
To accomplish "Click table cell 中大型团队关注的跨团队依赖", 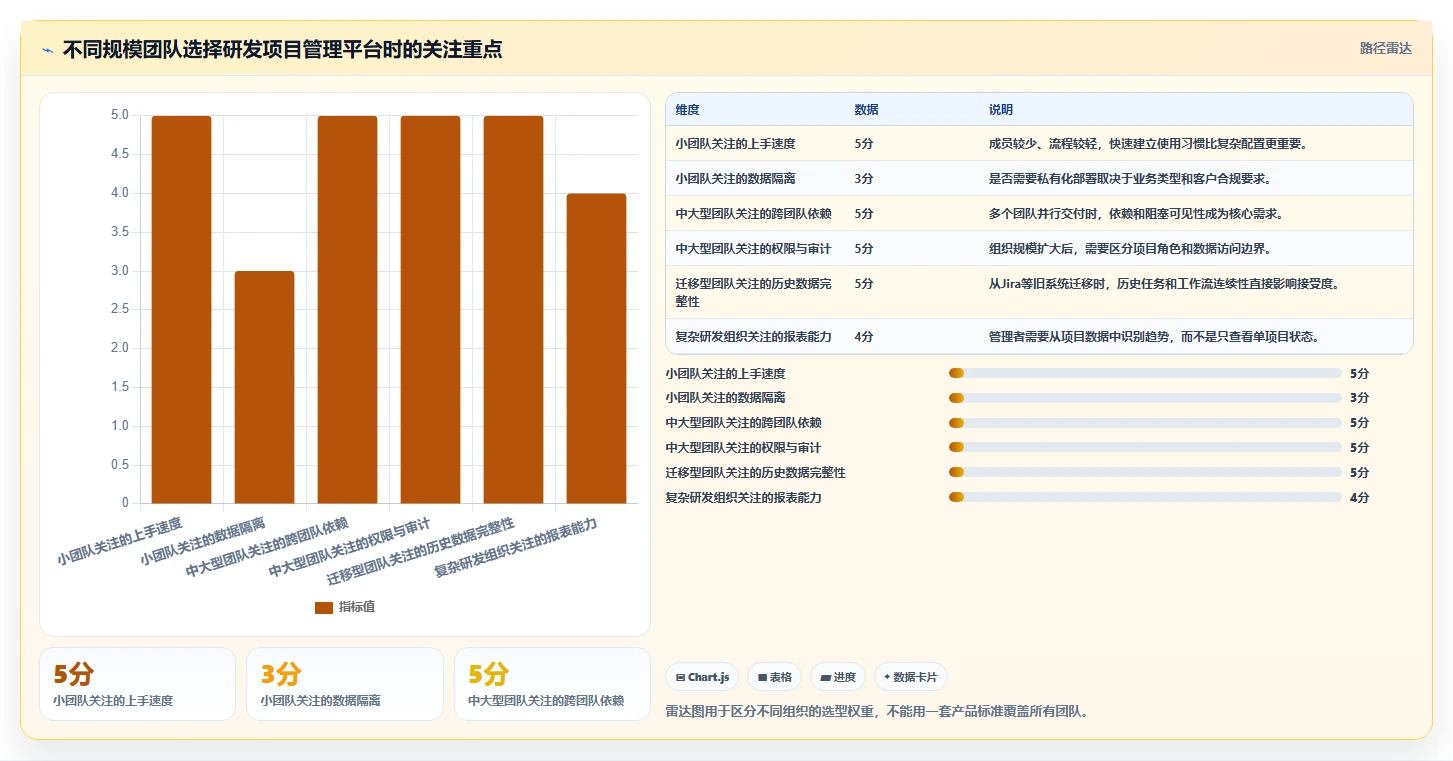I will pos(753,214).
